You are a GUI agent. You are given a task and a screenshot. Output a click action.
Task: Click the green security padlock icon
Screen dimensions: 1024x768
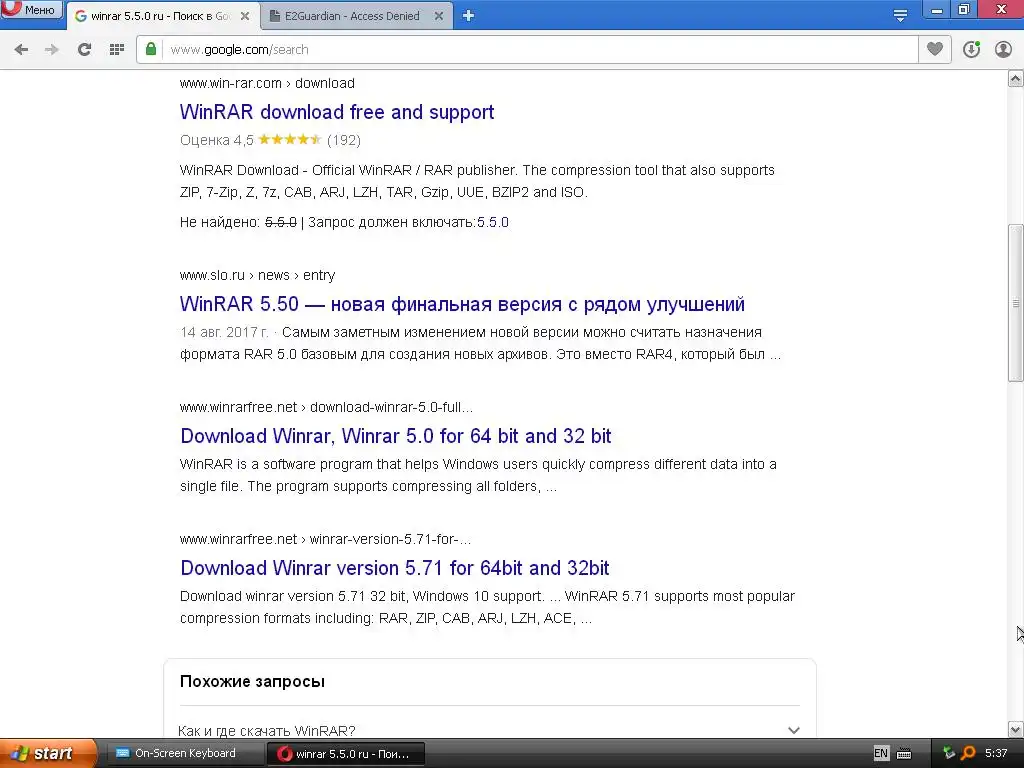click(x=151, y=49)
